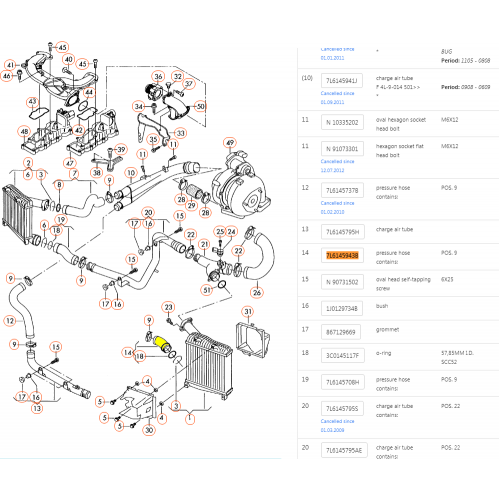Open Cancelled since link under N 91073301

pyautogui.click(x=337, y=166)
